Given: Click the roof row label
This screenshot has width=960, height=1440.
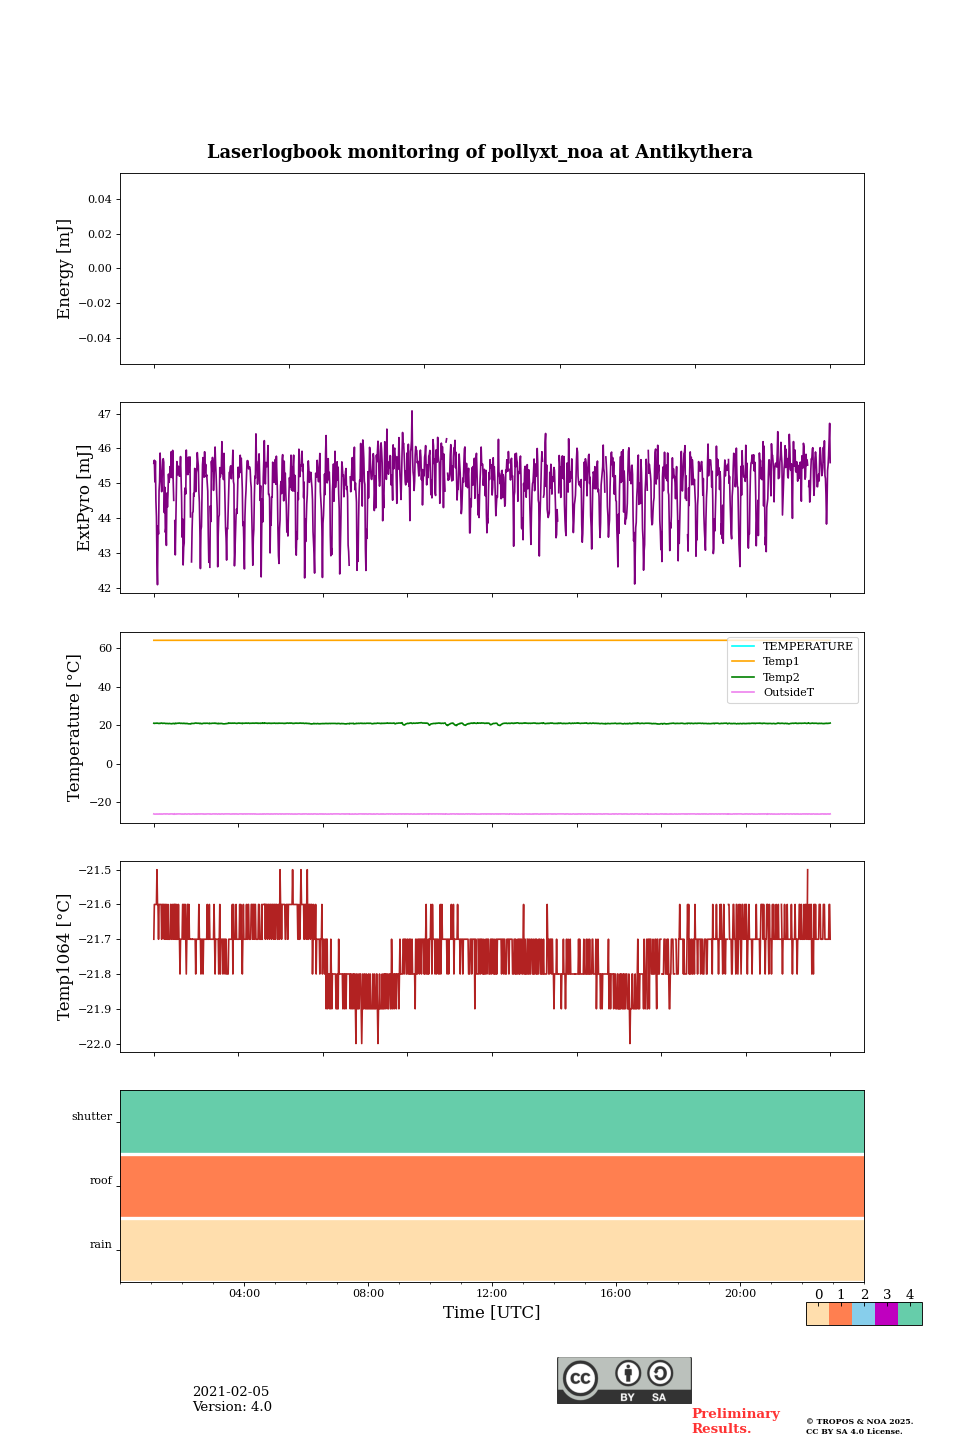Looking at the screenshot, I should (101, 1181).
